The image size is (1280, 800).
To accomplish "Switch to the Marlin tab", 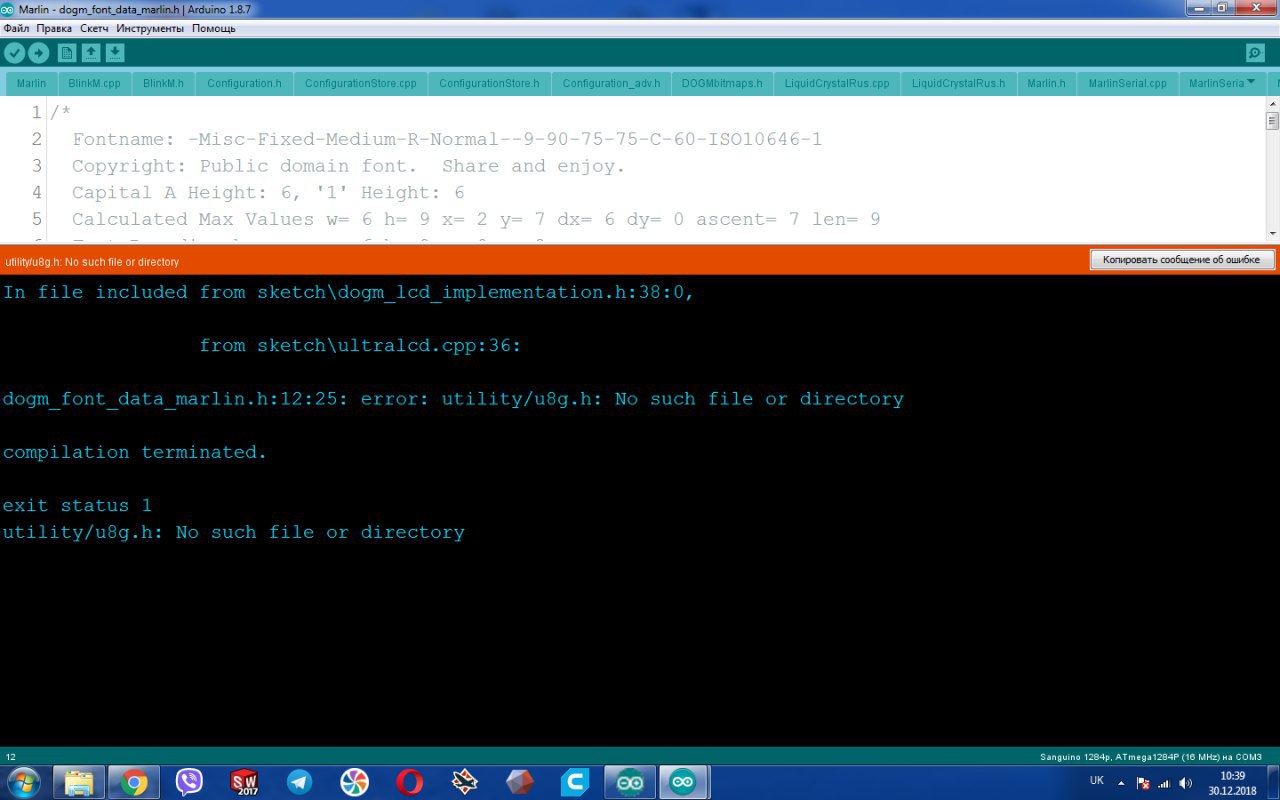I will coord(31,83).
